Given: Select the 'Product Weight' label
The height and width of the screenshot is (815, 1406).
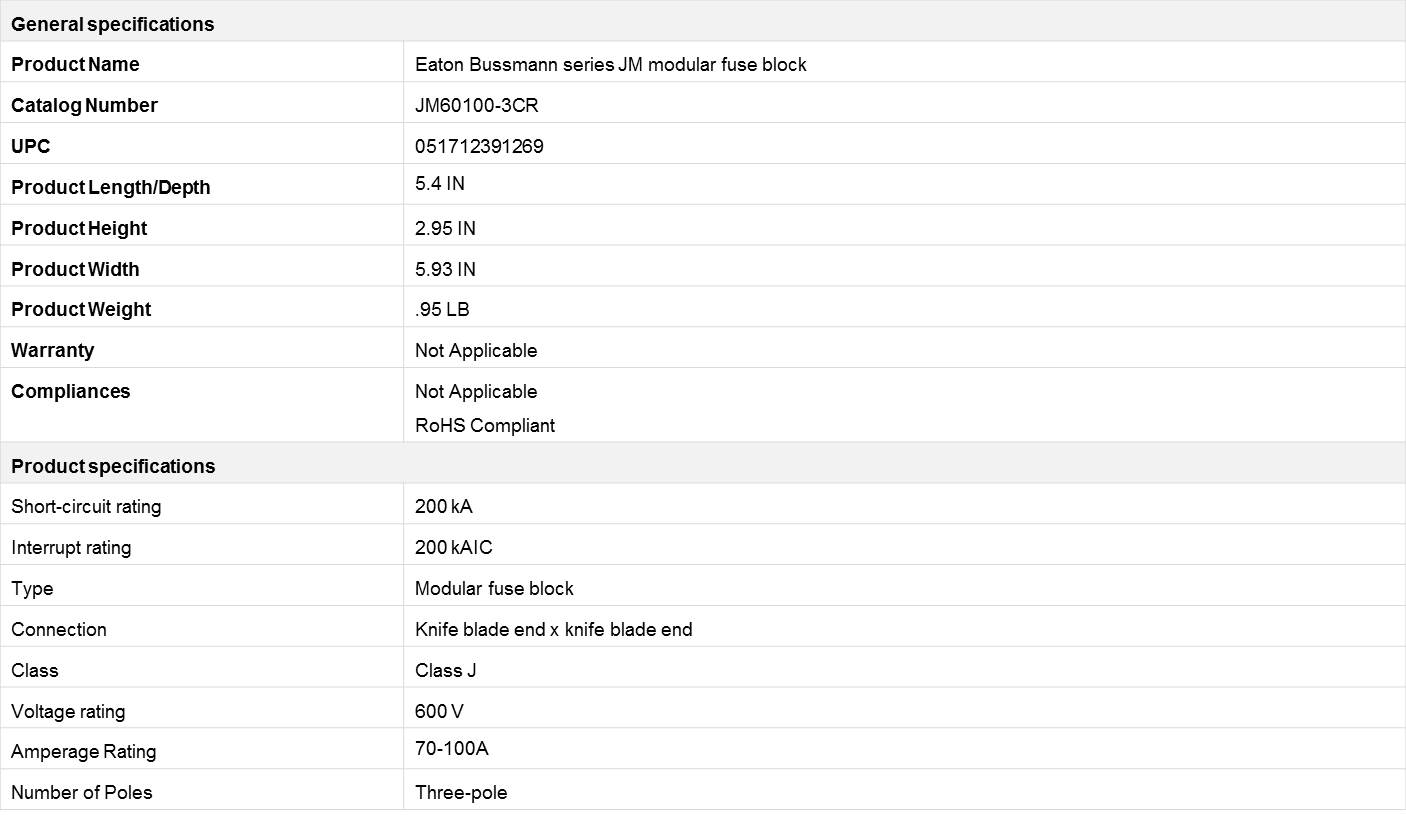Looking at the screenshot, I should (x=81, y=310).
